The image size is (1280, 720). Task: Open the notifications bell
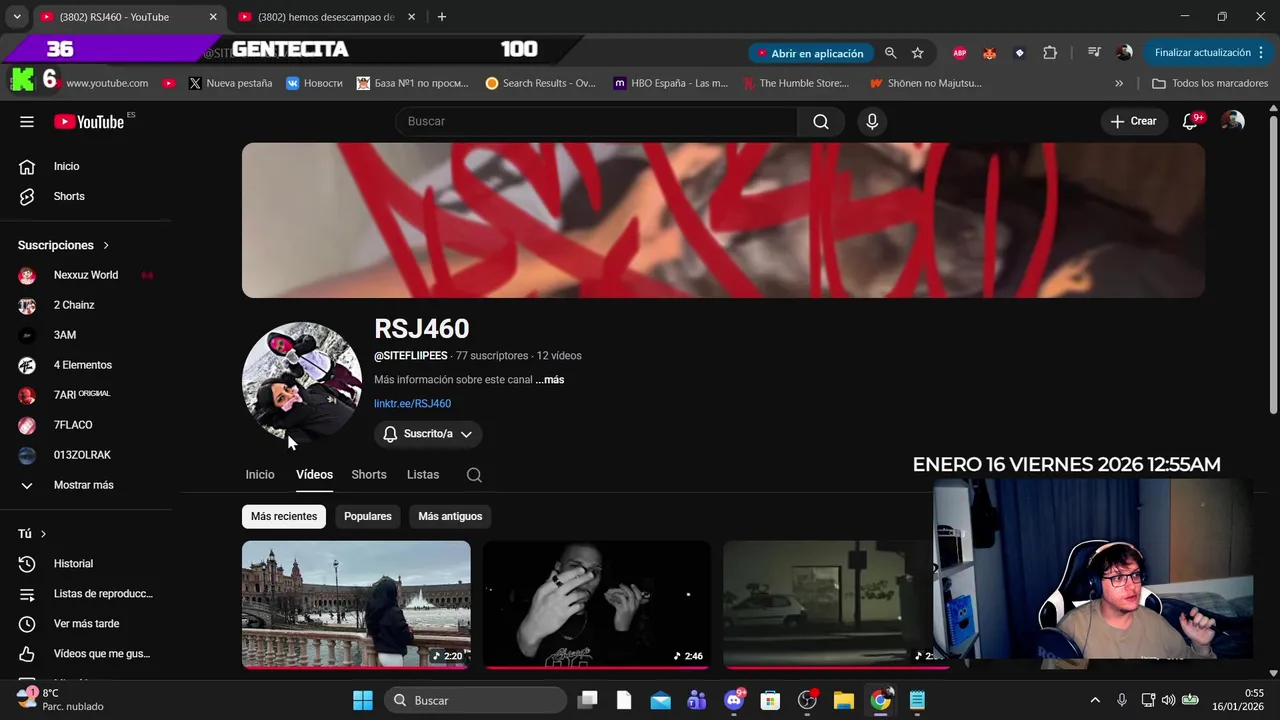pyautogui.click(x=1190, y=122)
